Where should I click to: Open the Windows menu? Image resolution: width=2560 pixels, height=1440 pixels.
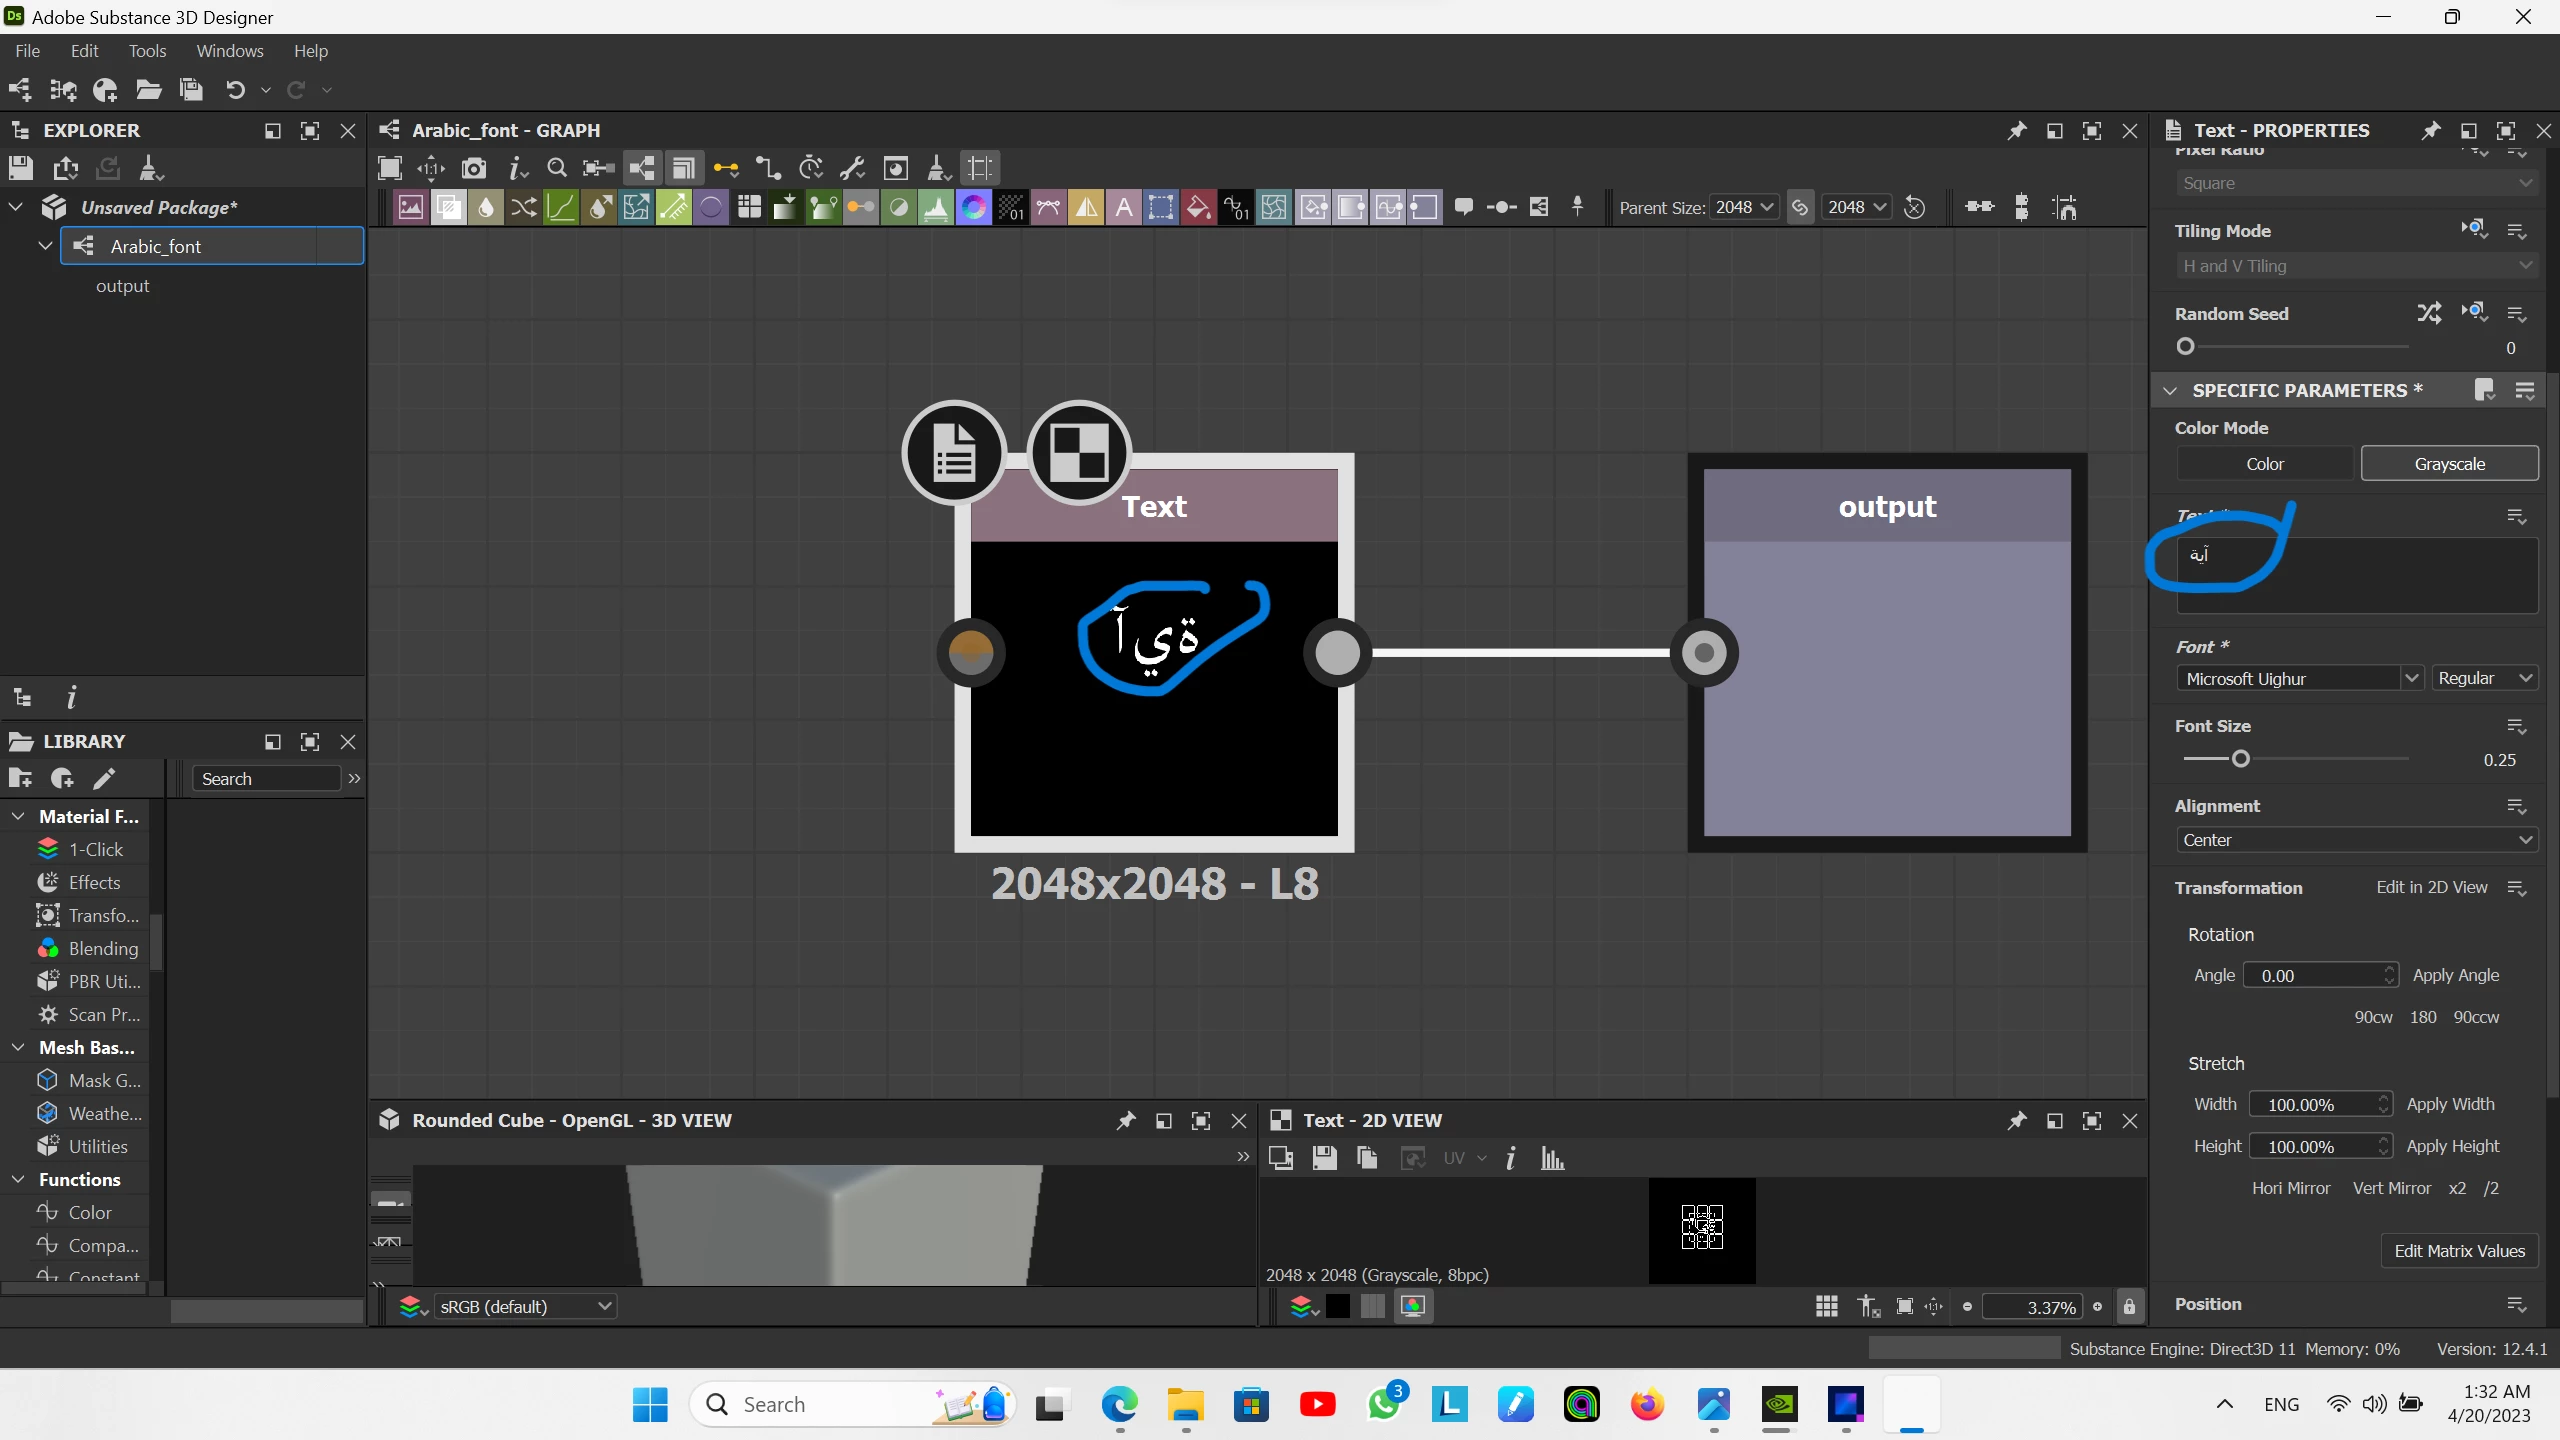pos(229,51)
